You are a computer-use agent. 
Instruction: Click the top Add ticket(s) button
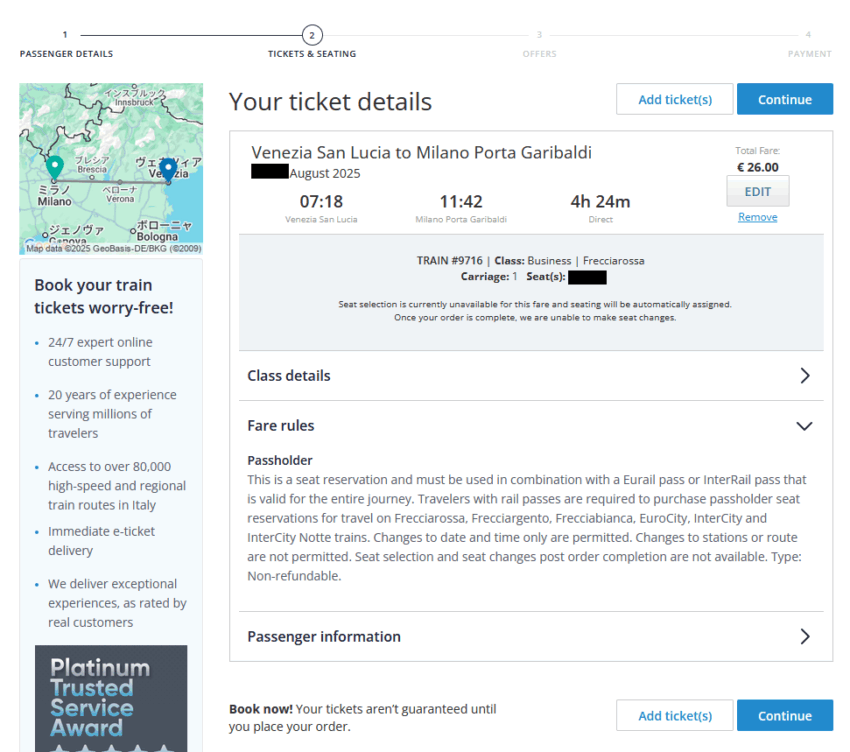675,99
